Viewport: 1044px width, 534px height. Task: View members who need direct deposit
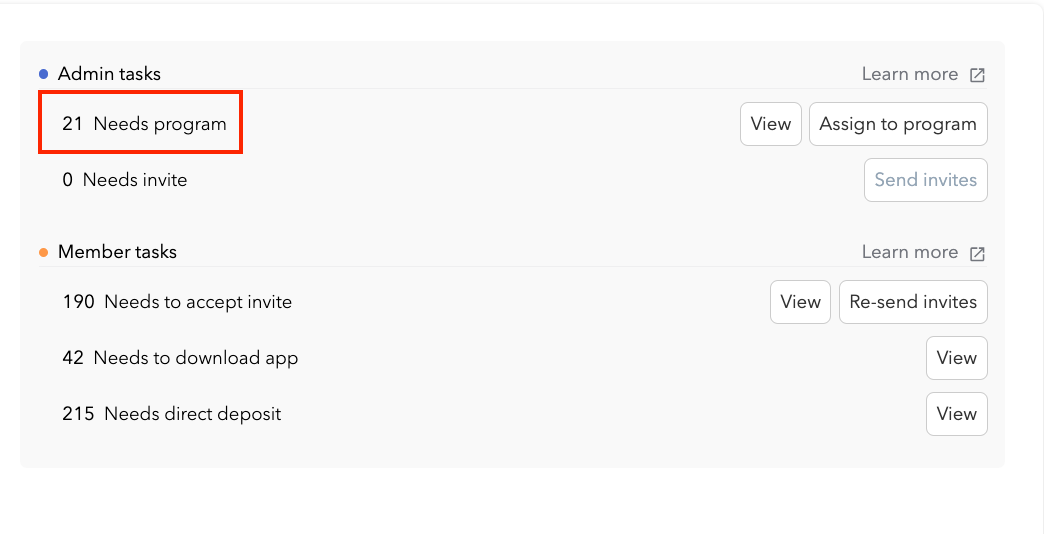[x=956, y=414]
